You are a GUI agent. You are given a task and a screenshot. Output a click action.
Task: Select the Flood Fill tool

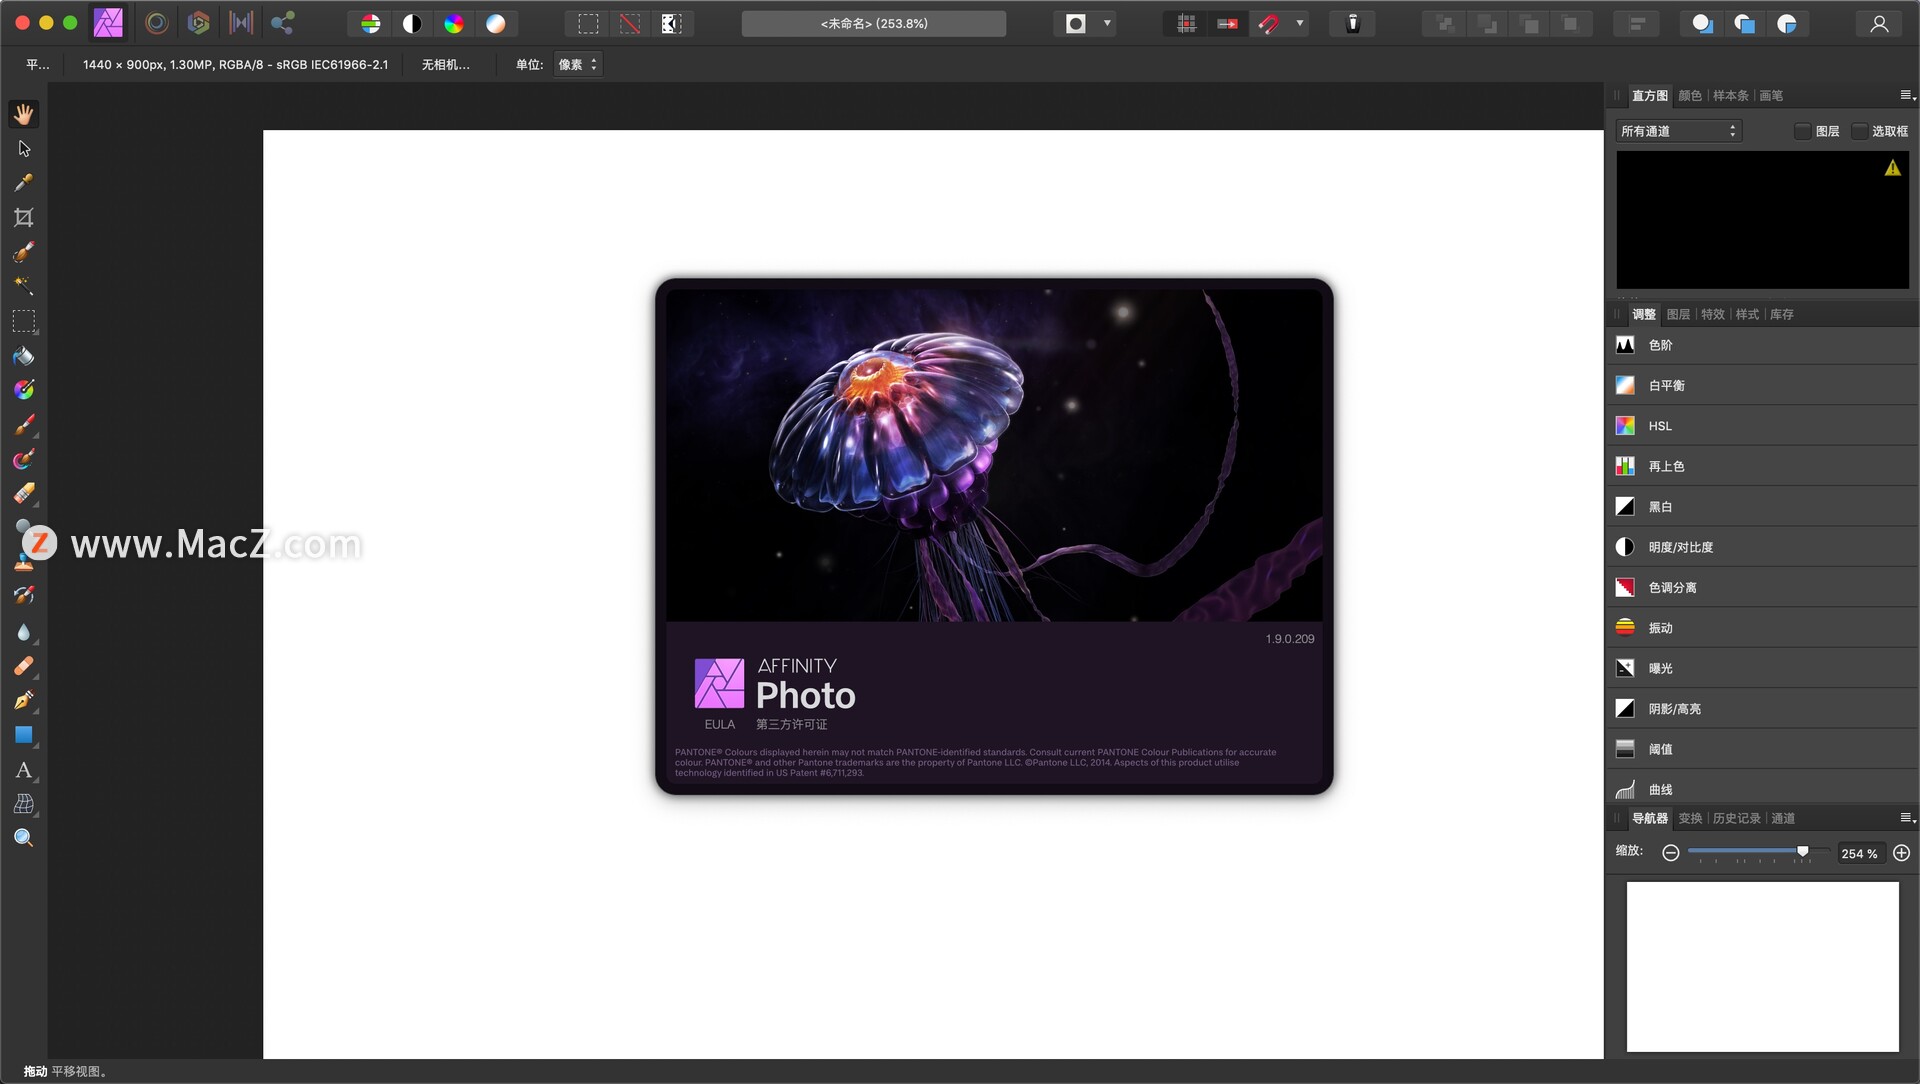point(24,356)
